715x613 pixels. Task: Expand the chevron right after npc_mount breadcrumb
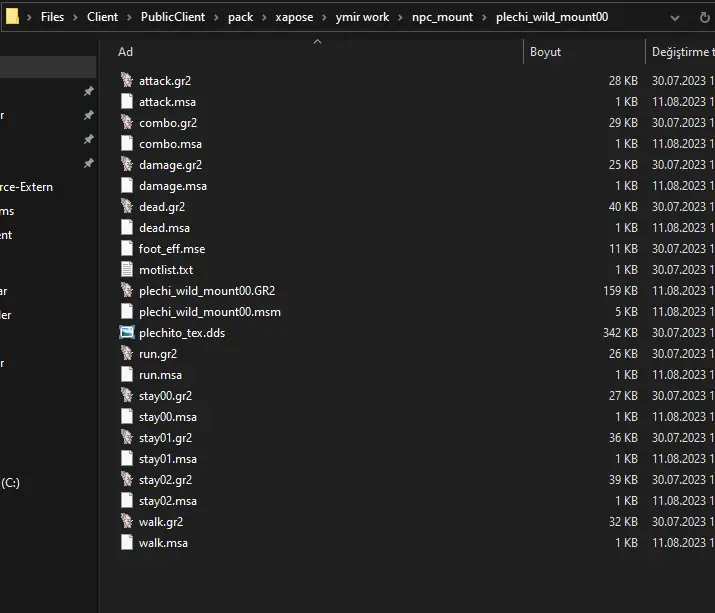485,18
